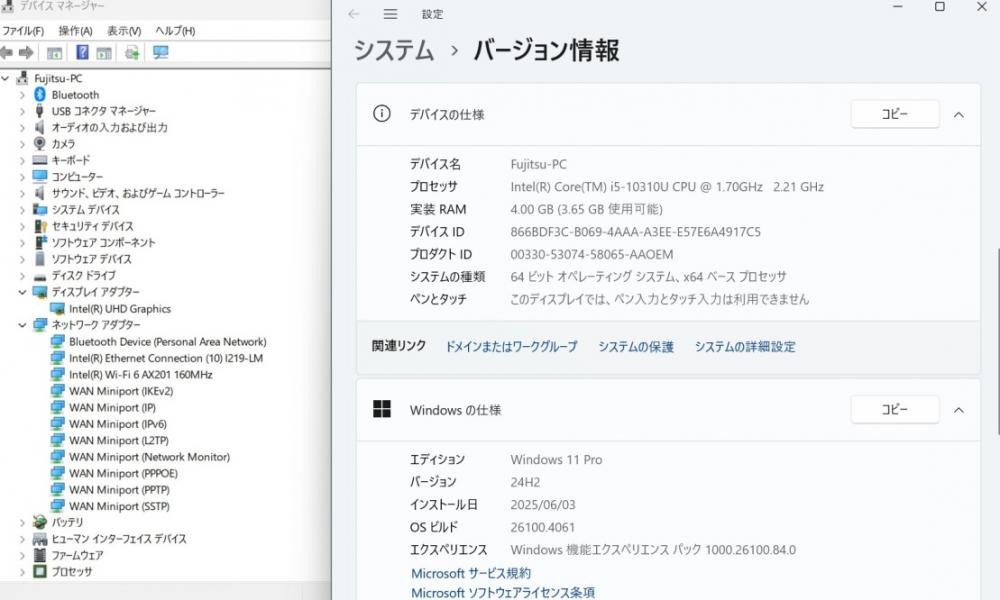The height and width of the screenshot is (600, 1000).
Task: Select the ファームウェア category icon
Action: (x=40, y=555)
